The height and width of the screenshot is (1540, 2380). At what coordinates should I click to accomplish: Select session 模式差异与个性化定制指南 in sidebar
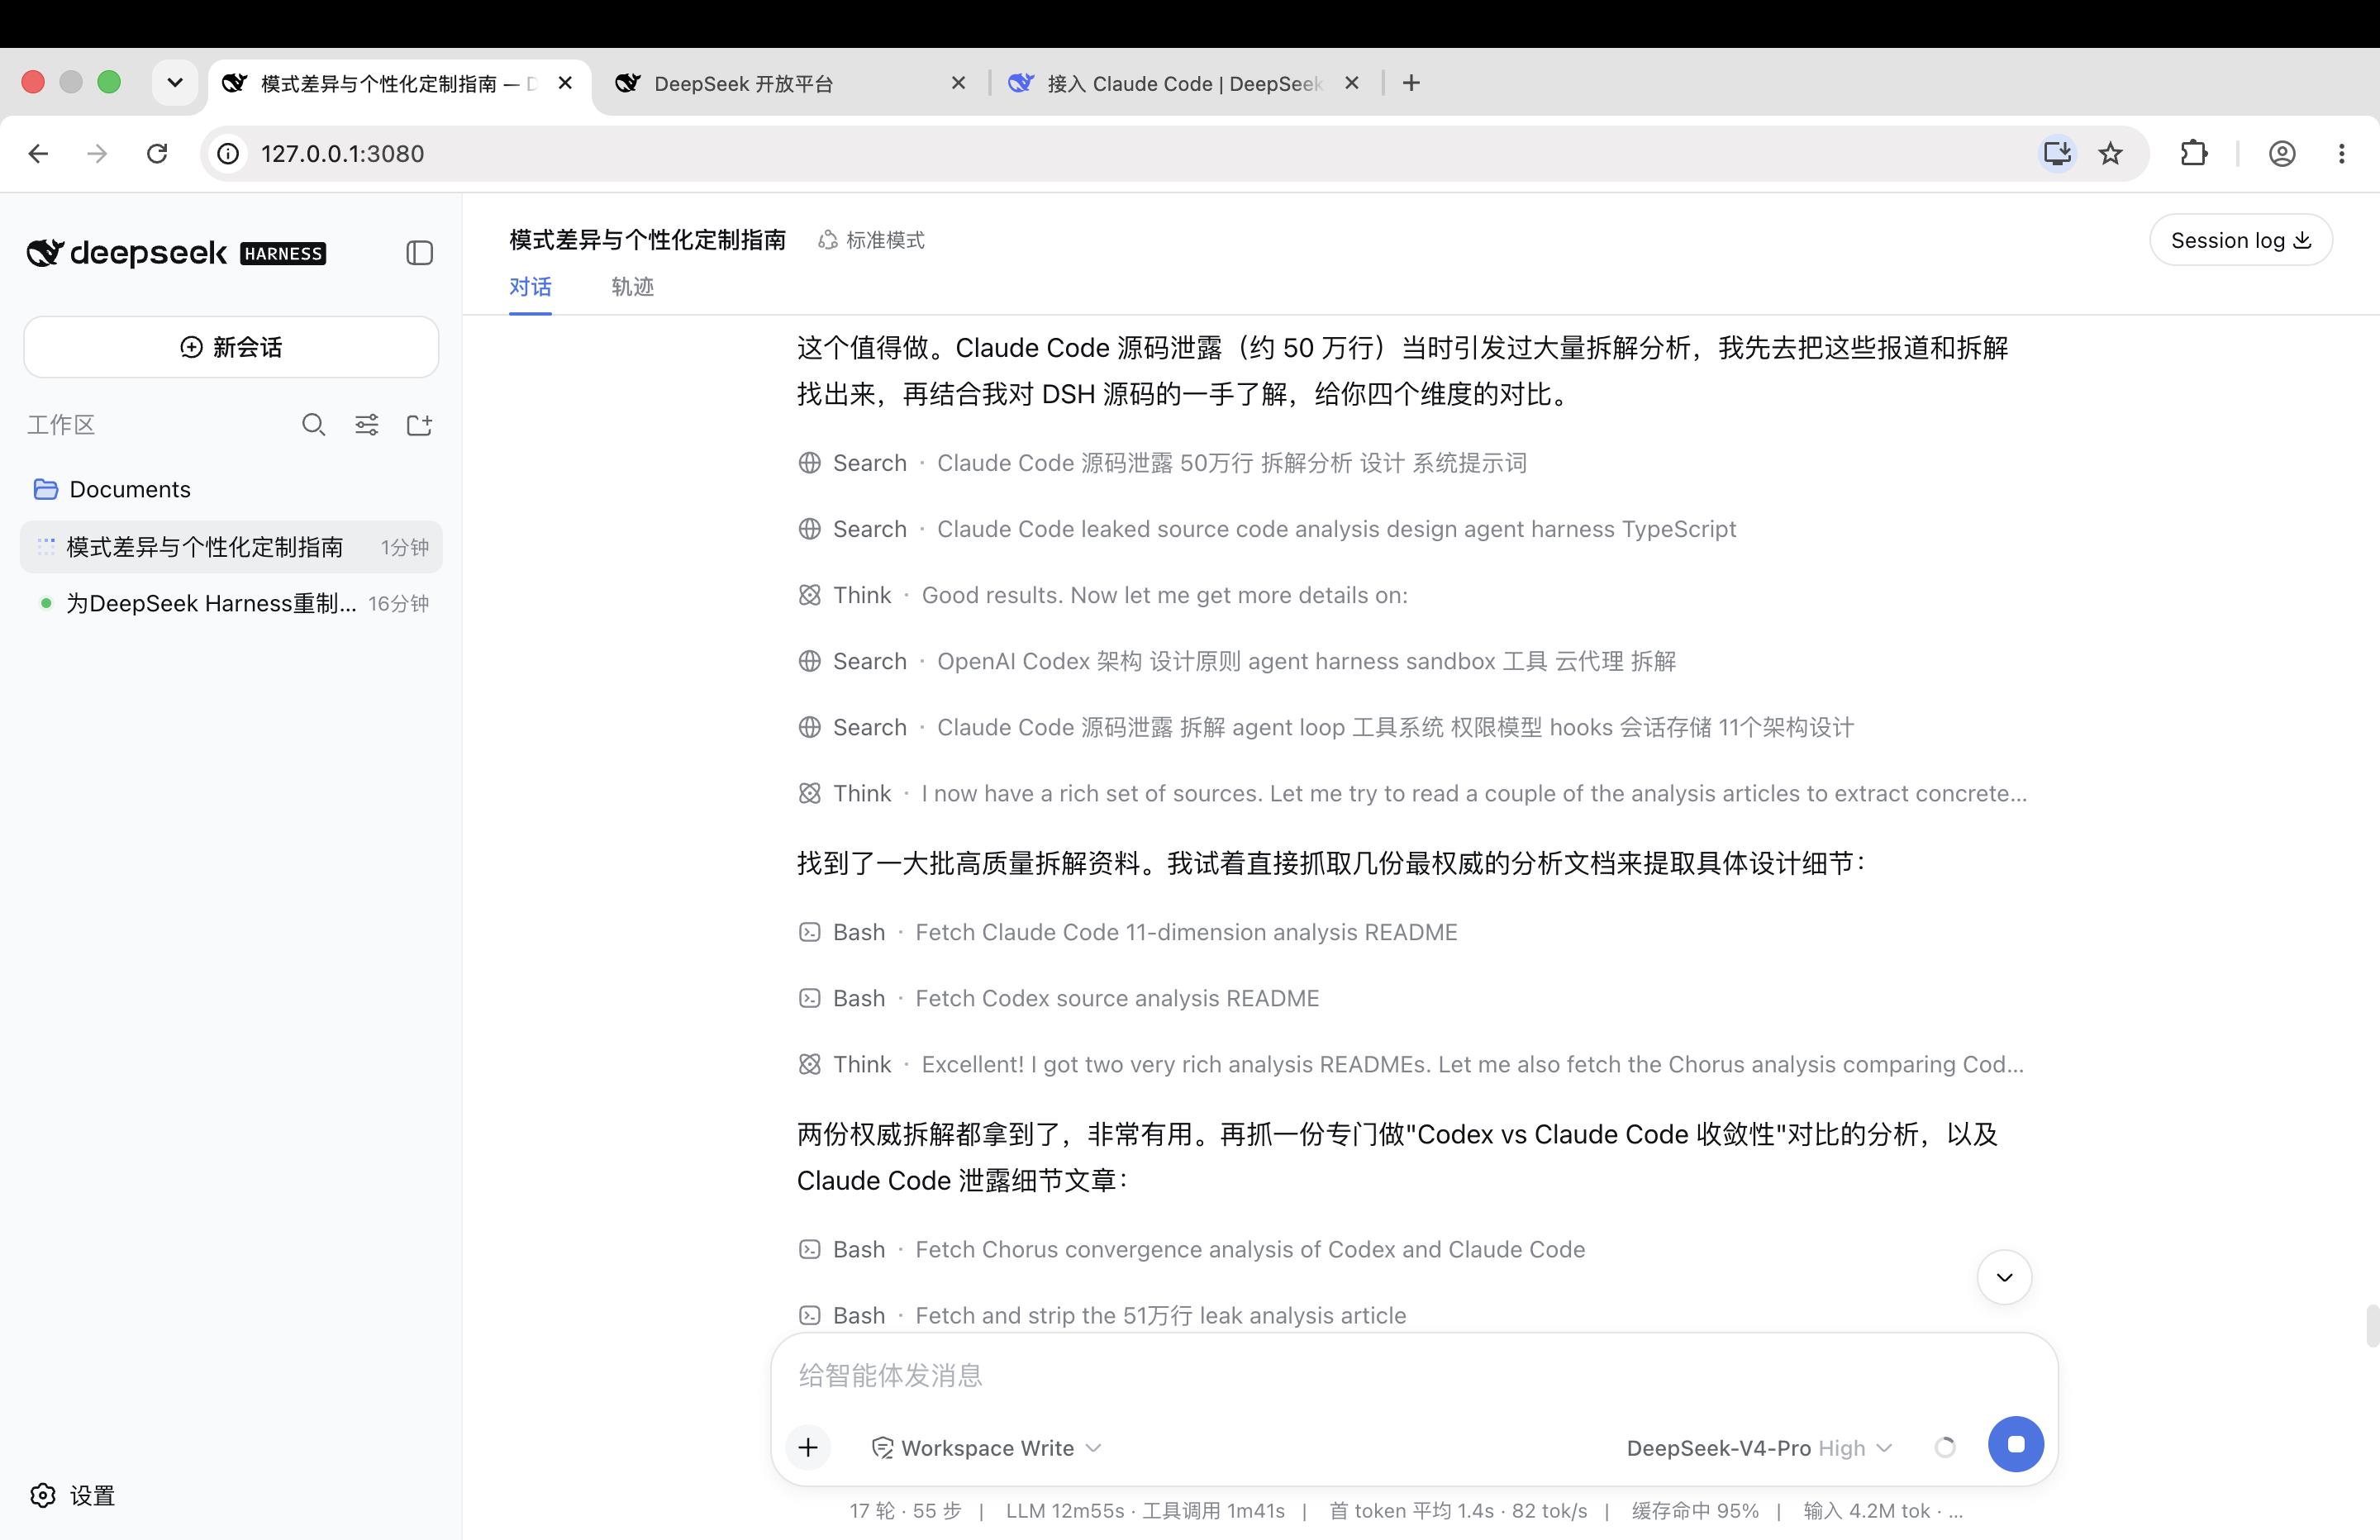[231, 547]
